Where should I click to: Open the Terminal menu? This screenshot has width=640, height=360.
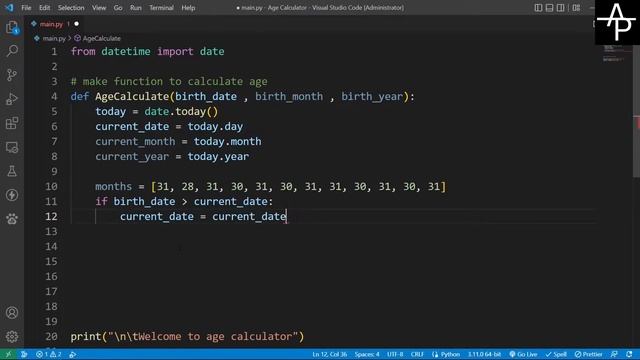[161, 8]
